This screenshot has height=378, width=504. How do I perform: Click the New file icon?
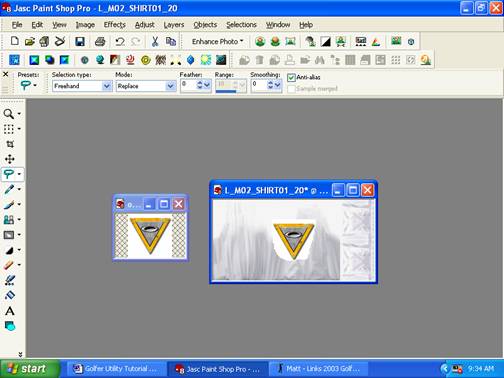(x=14, y=41)
